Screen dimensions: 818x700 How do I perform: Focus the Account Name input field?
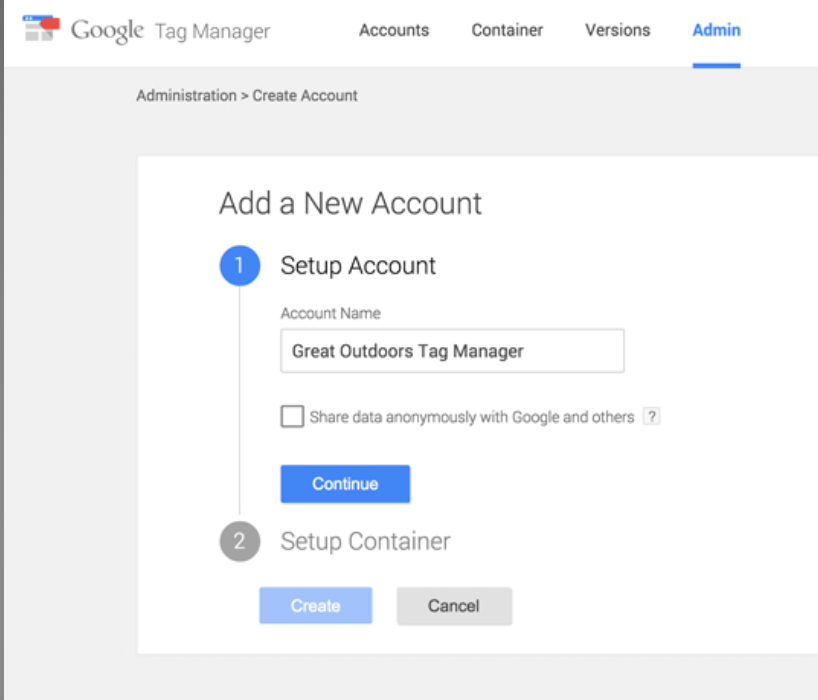pyautogui.click(x=452, y=351)
